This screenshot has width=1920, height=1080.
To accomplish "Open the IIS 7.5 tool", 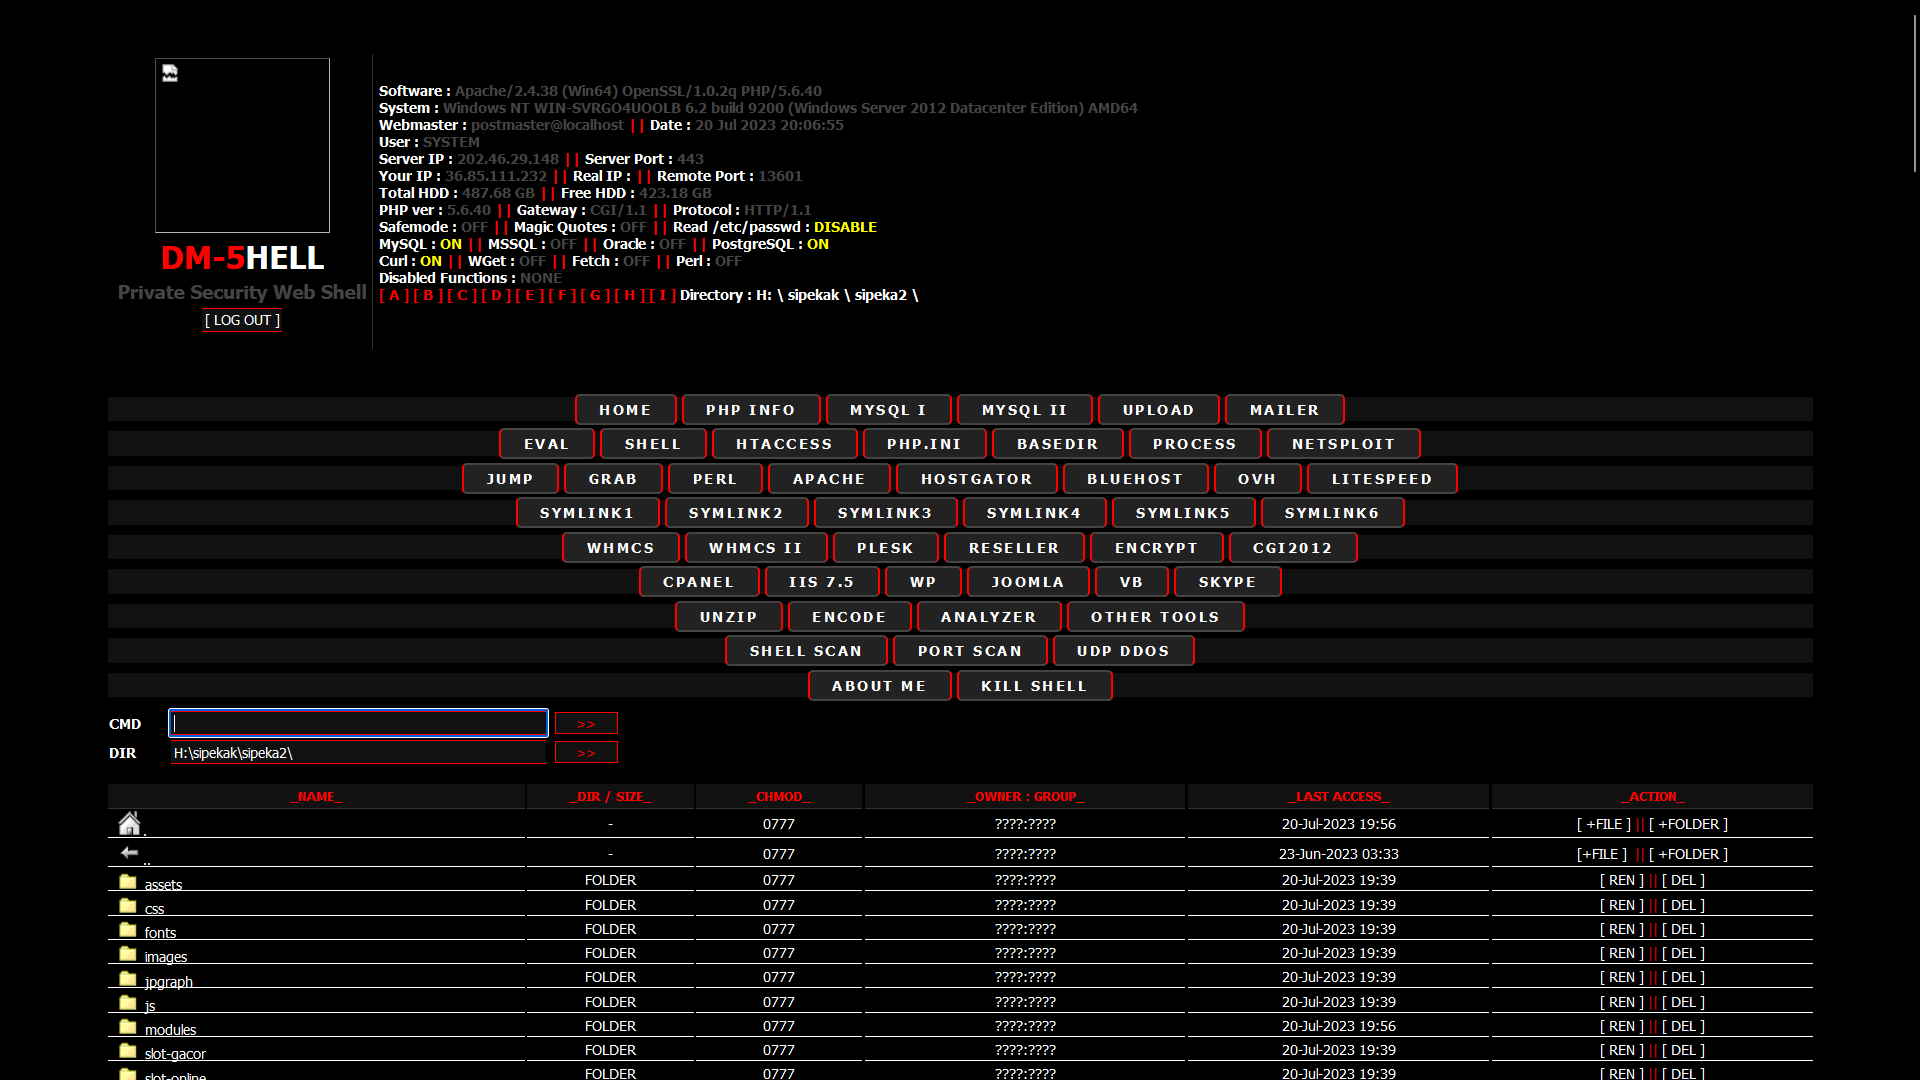I will tap(822, 582).
